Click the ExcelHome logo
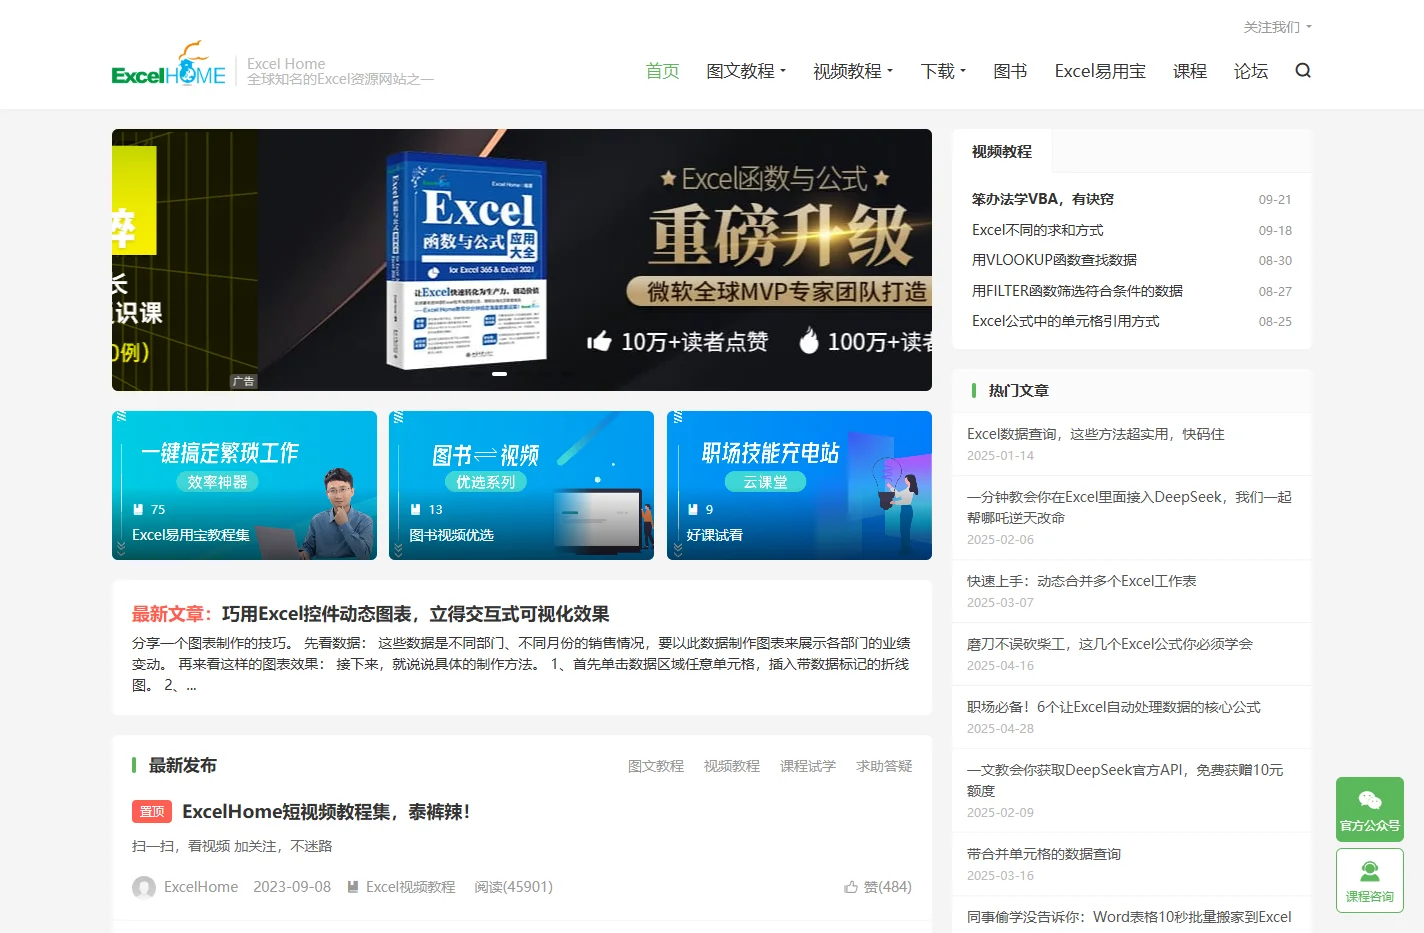This screenshot has height=933, width=1424. pyautogui.click(x=169, y=65)
